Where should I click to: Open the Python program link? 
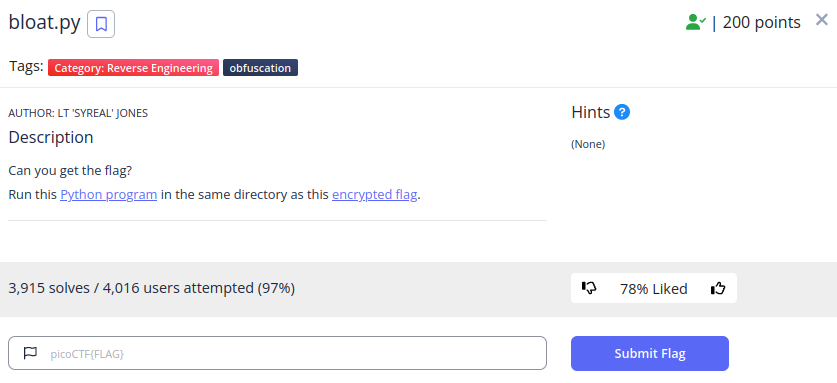click(108, 194)
